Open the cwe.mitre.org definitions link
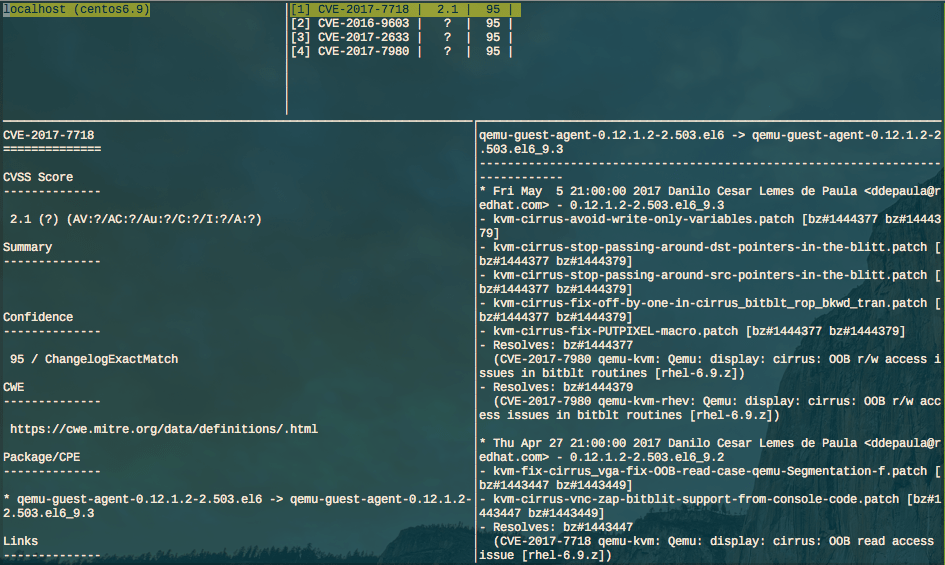The image size is (945, 565). click(164, 429)
